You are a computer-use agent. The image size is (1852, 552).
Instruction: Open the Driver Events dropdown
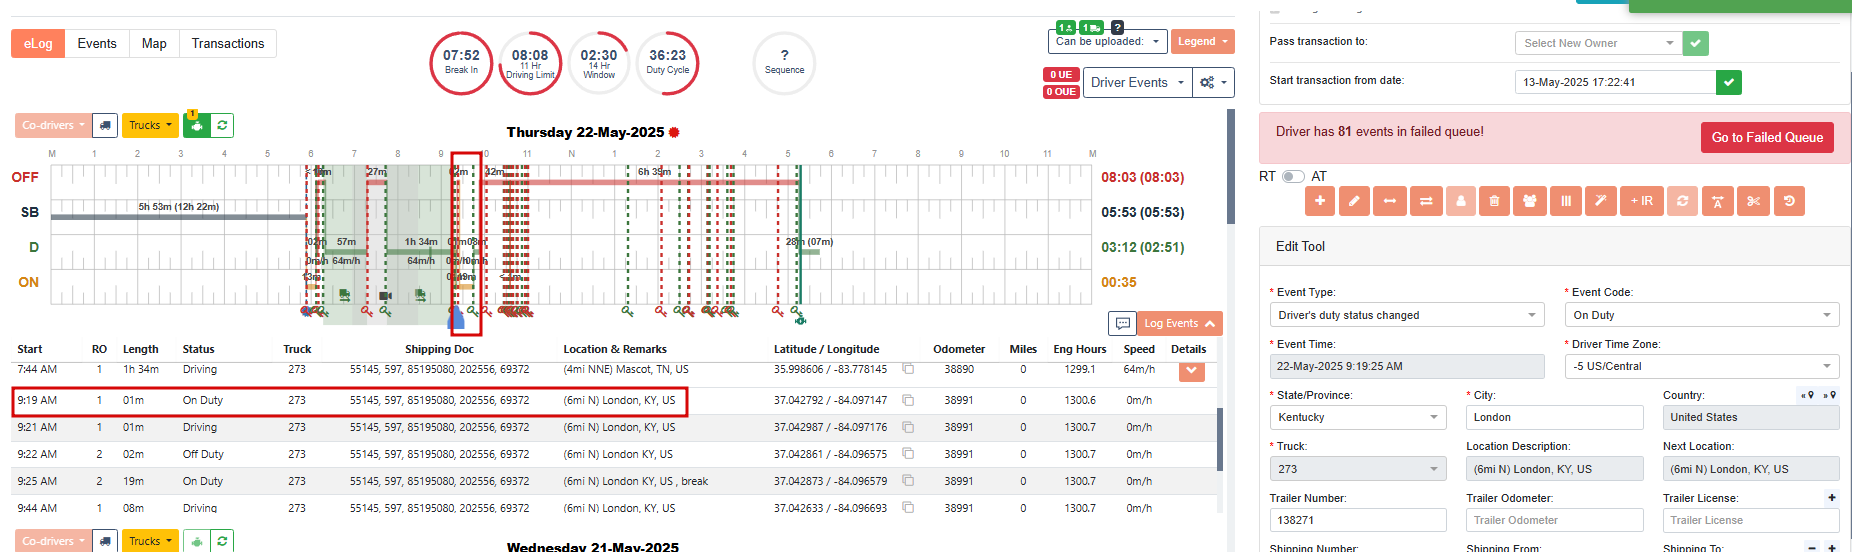(1138, 82)
